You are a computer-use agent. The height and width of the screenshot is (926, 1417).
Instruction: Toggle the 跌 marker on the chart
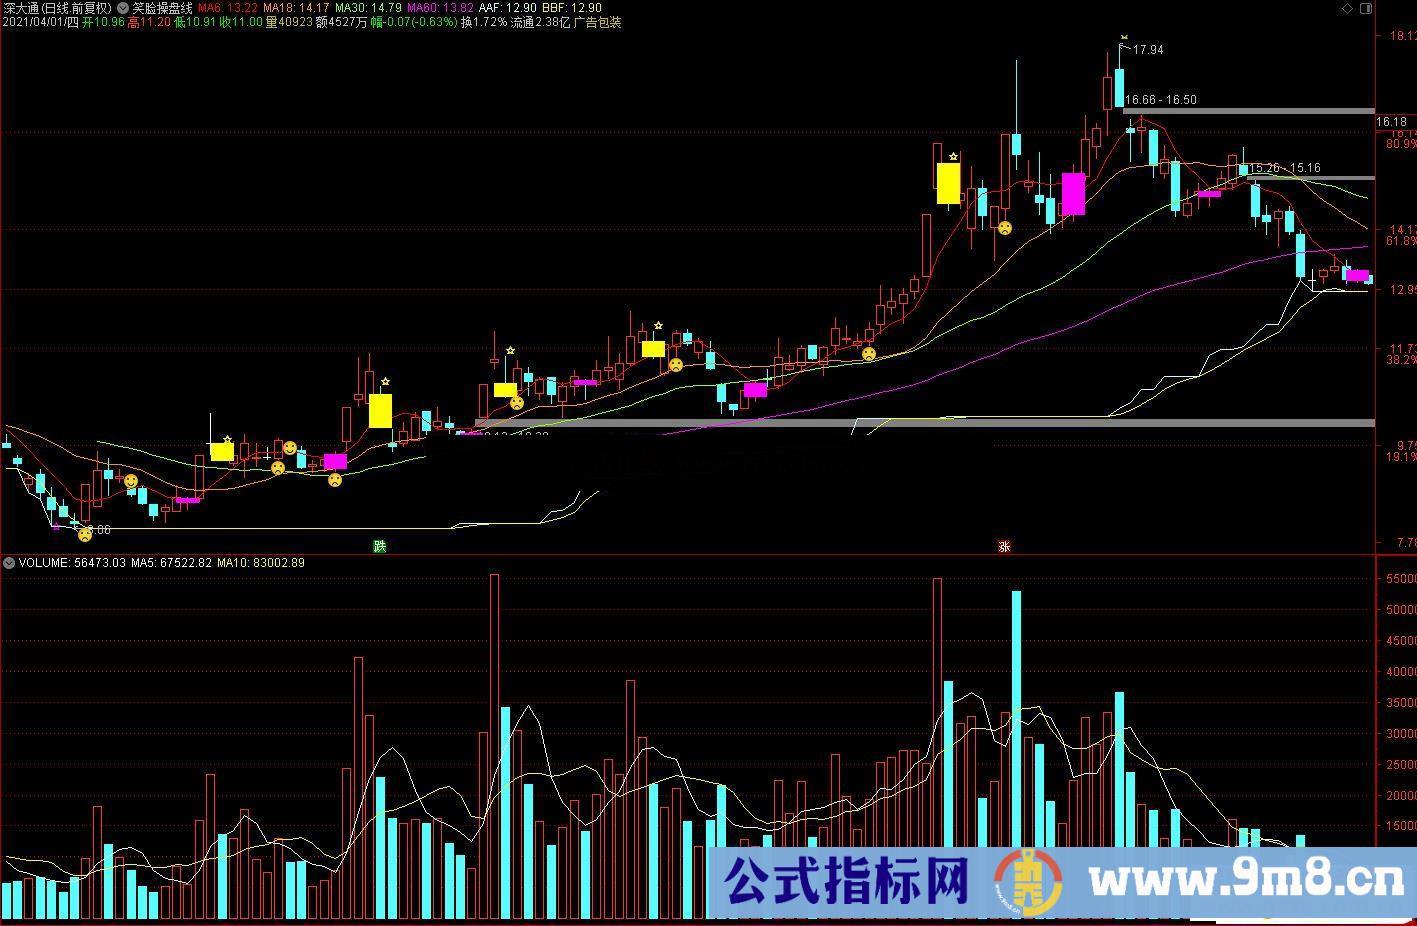[380, 546]
